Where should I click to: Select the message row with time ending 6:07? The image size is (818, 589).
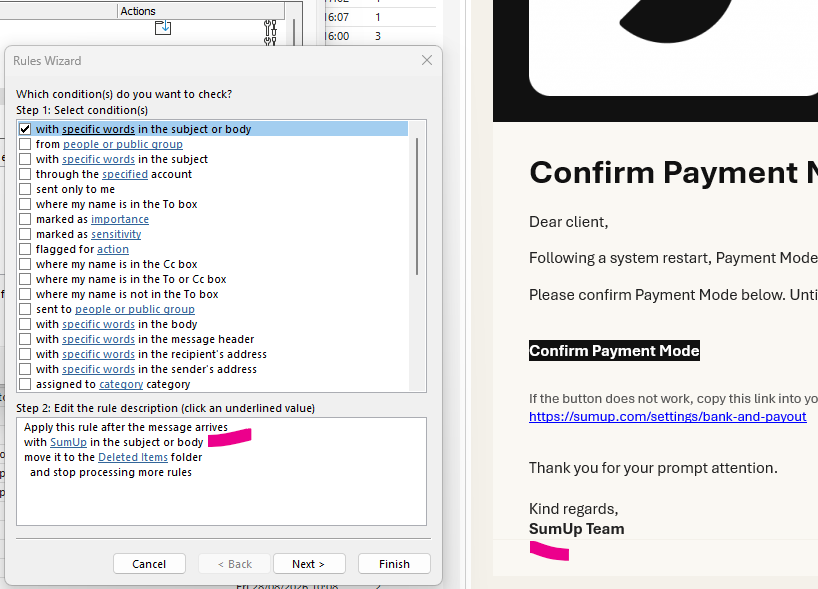pos(381,17)
